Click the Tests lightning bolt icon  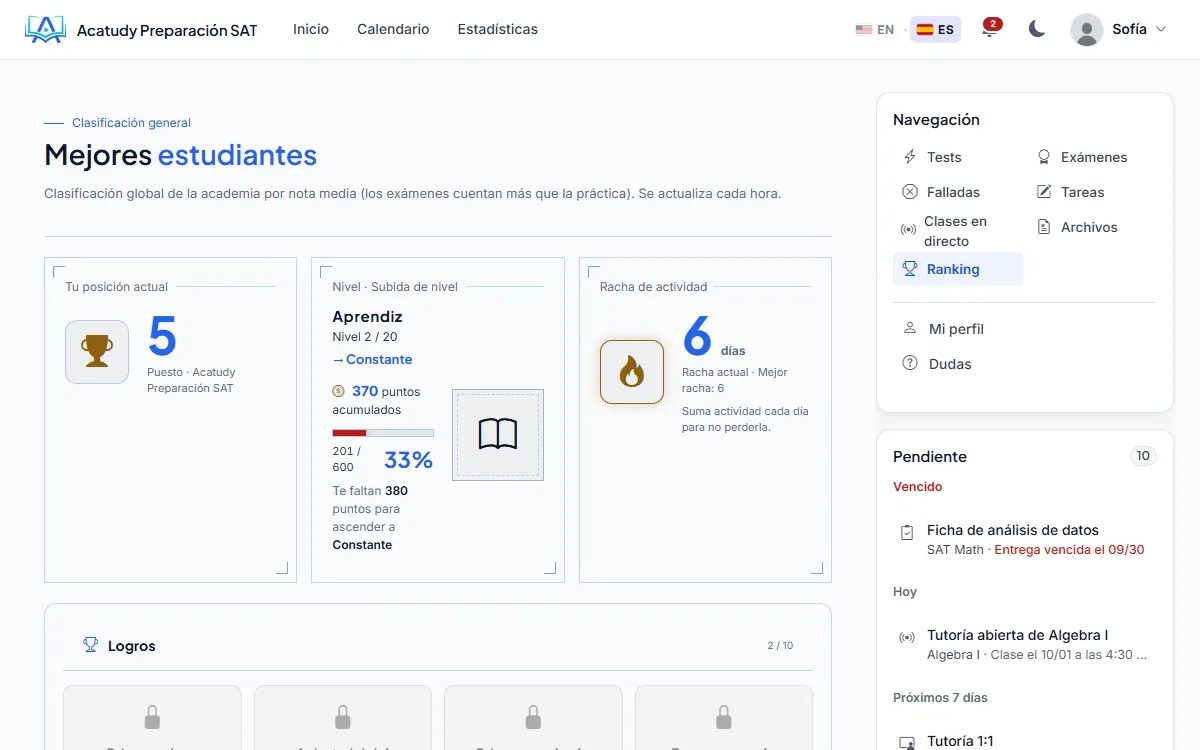[x=910, y=157]
